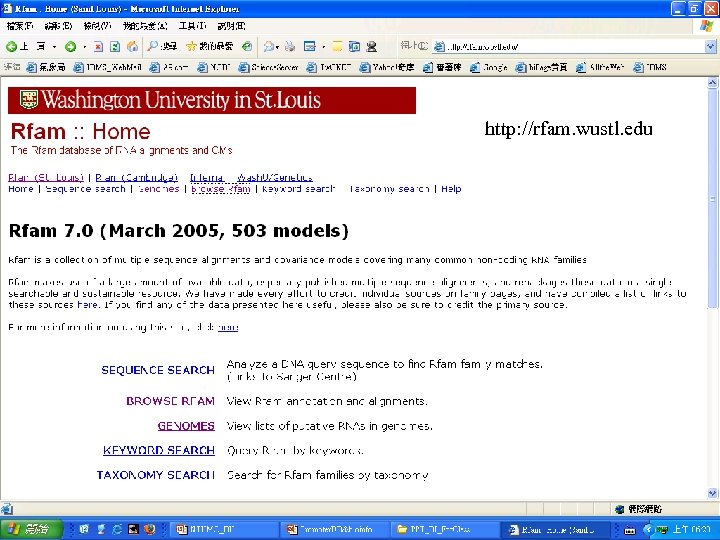Click the IE Back arrow button
This screenshot has height=540, width=720.
(x=11, y=46)
